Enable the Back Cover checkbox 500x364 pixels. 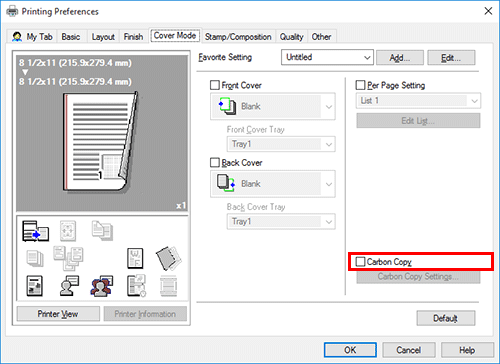pyautogui.click(x=215, y=163)
